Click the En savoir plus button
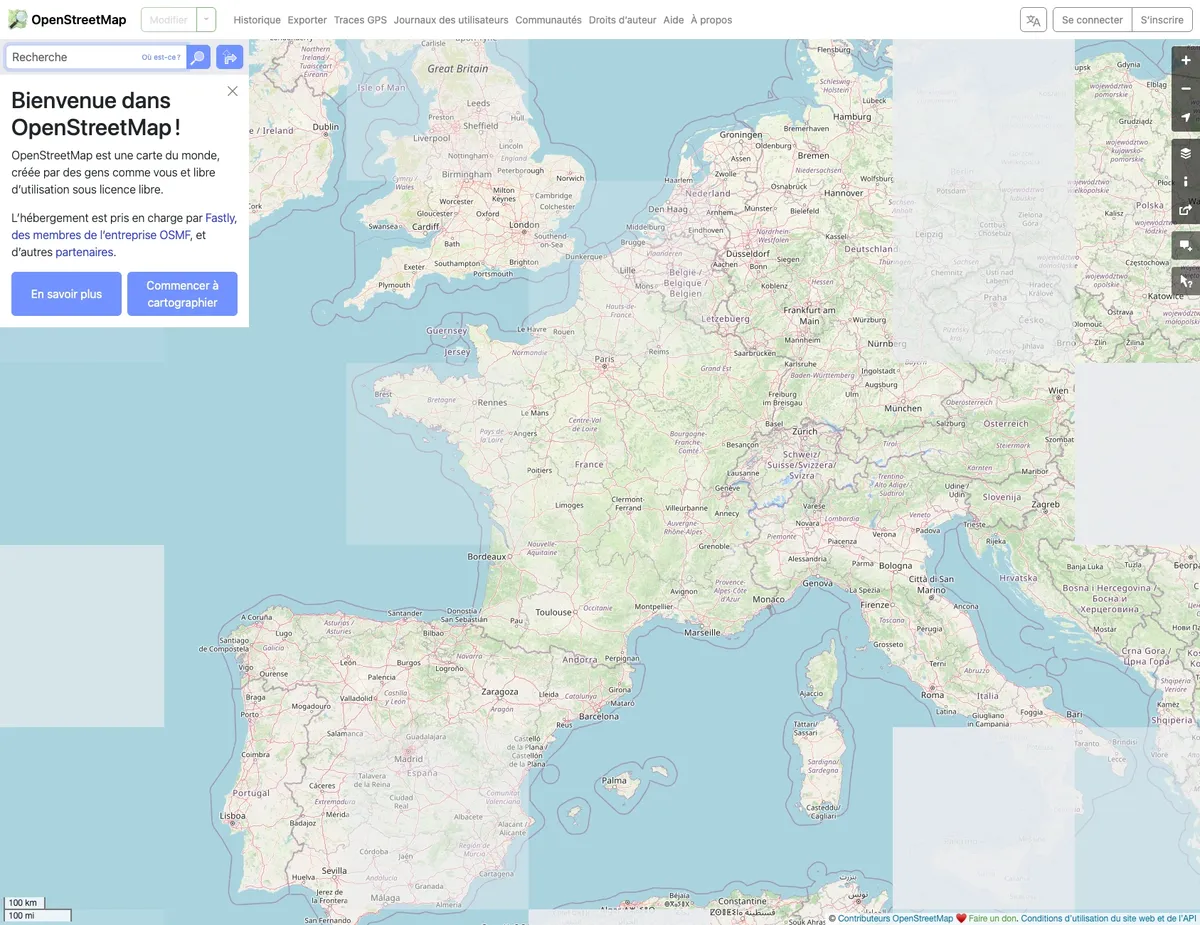 click(66, 294)
